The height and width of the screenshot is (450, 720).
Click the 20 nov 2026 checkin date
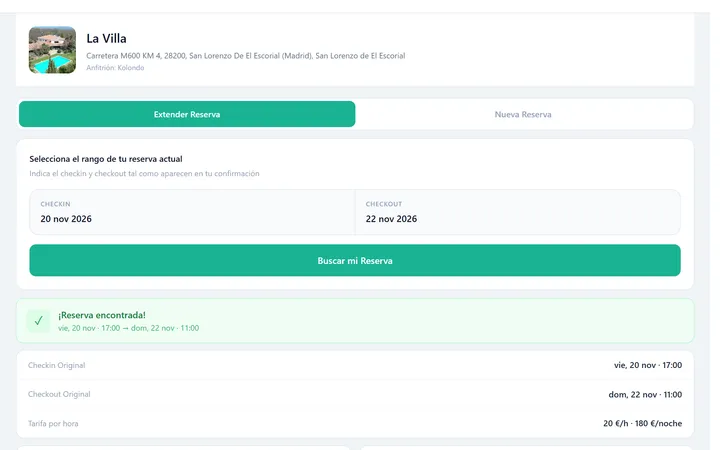coord(66,219)
